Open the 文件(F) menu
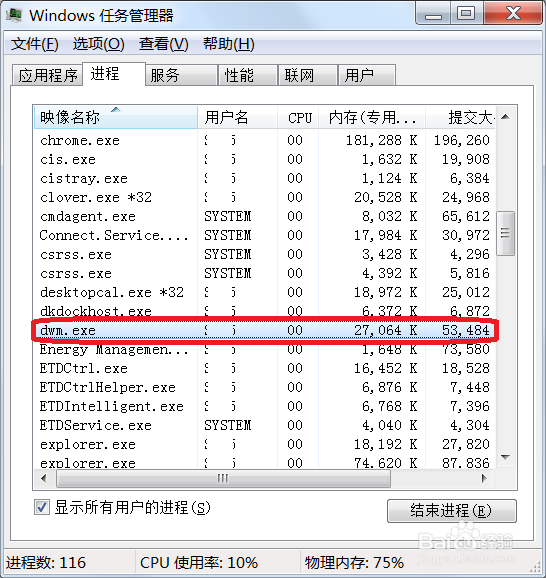The height and width of the screenshot is (578, 546). click(34, 44)
